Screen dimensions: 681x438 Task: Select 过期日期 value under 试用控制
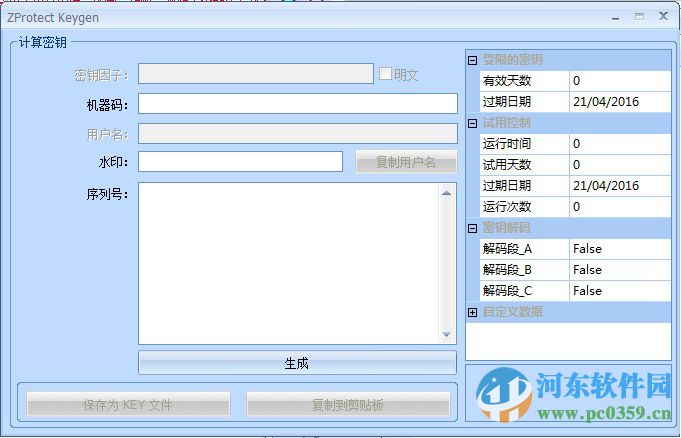point(620,186)
